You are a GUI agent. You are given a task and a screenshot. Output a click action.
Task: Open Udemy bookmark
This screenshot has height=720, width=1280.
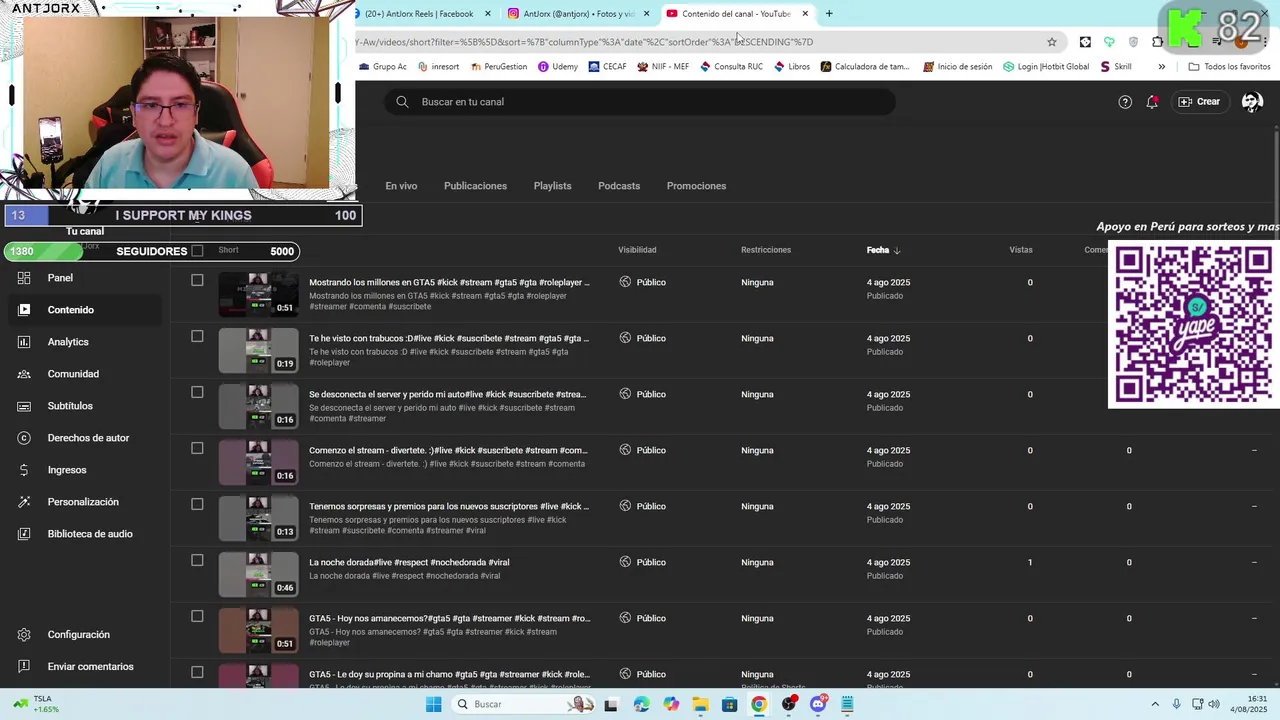(x=558, y=67)
